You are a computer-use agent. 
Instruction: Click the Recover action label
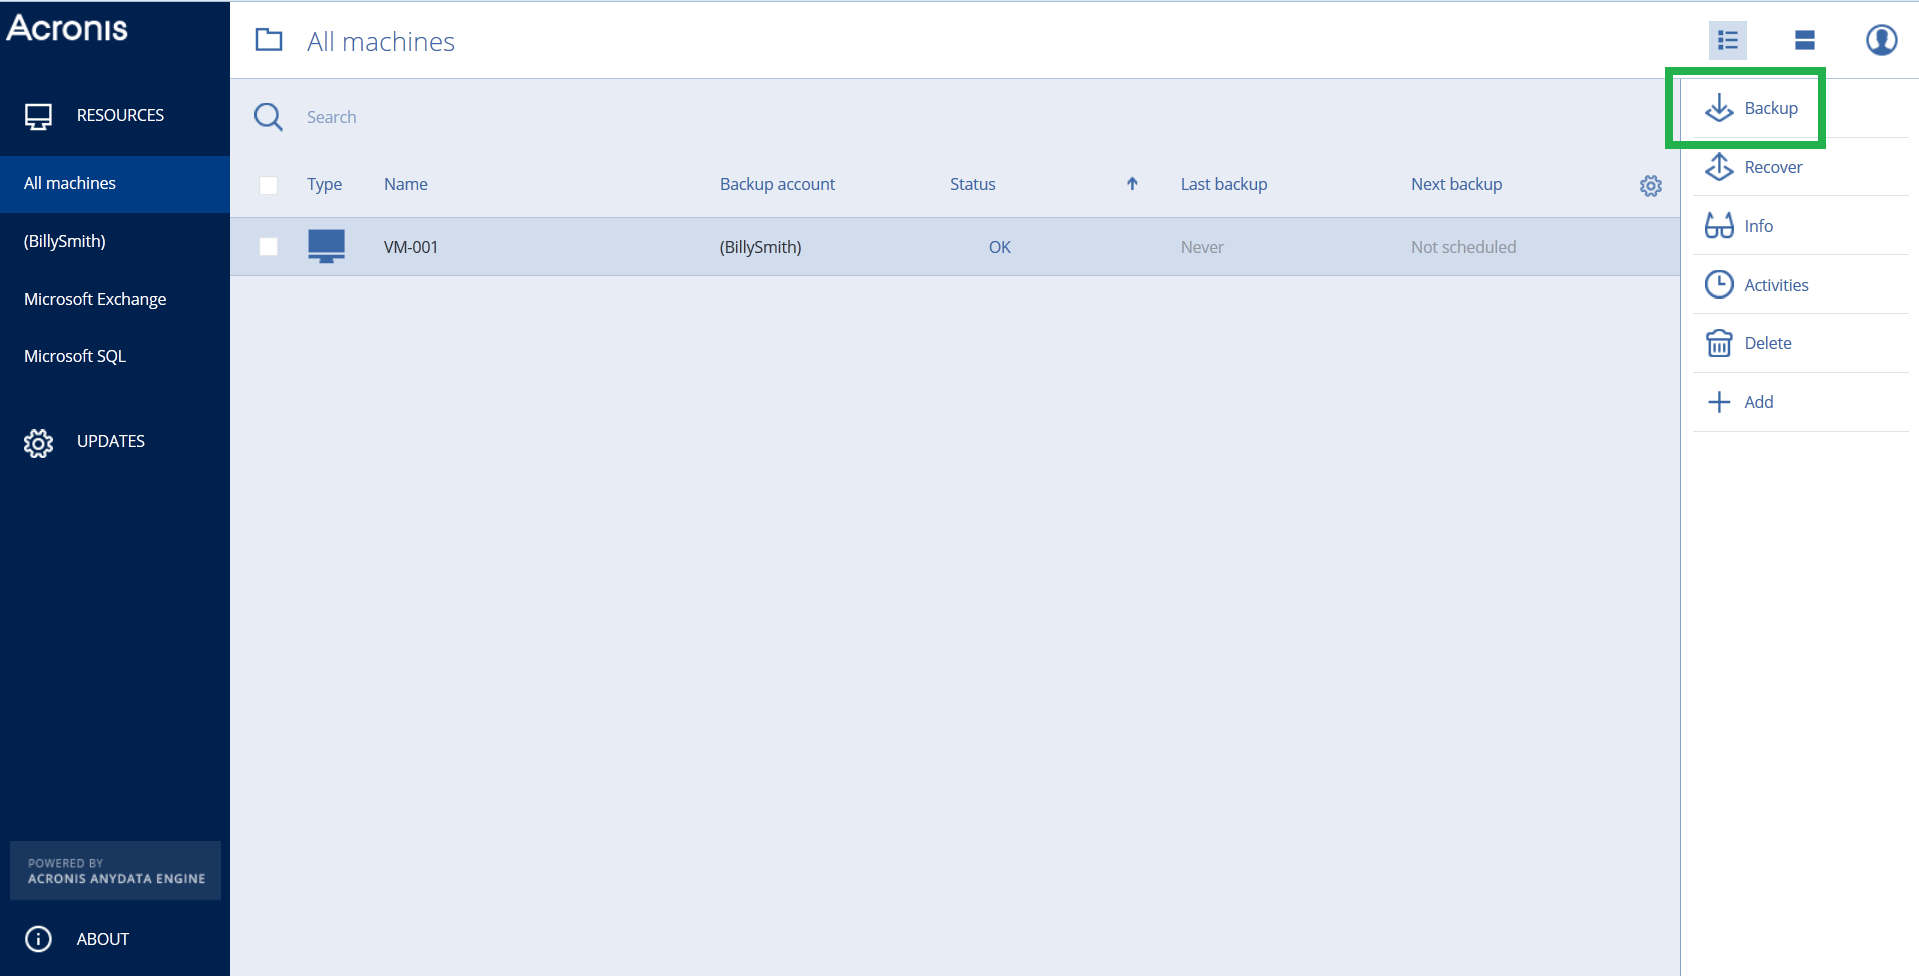(x=1773, y=167)
